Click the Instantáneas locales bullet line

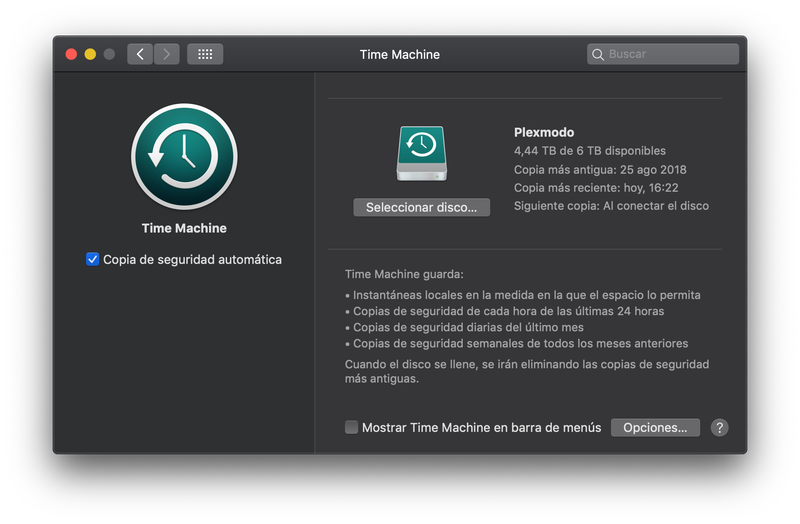click(x=523, y=295)
